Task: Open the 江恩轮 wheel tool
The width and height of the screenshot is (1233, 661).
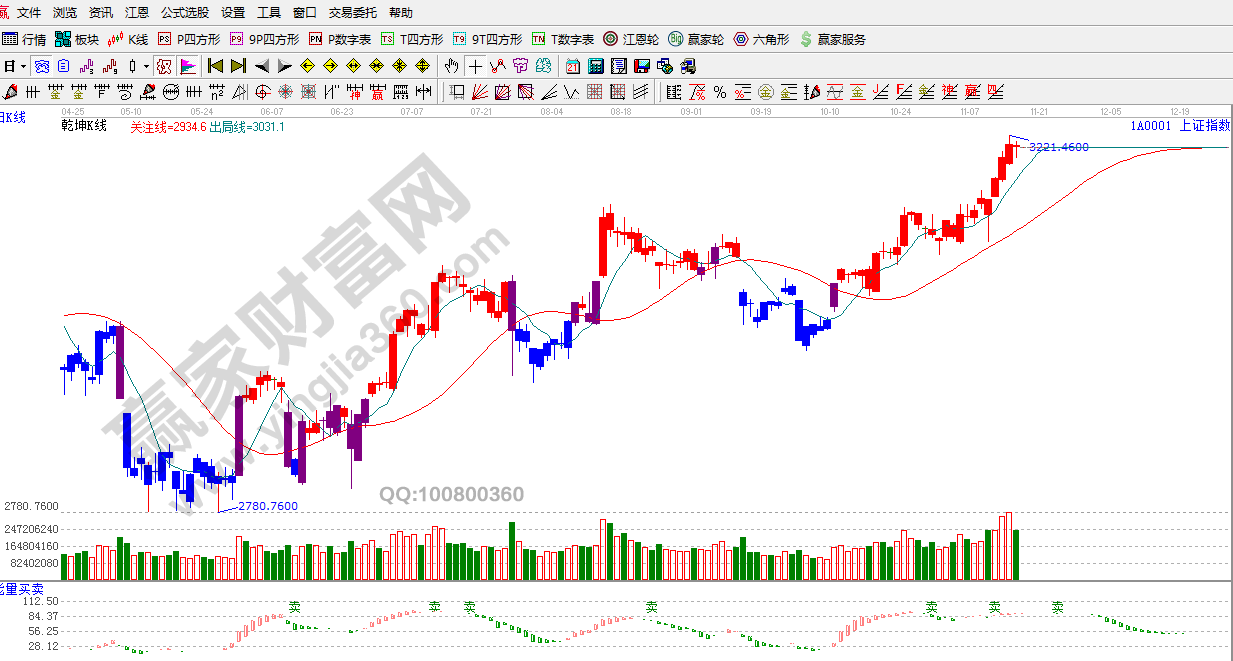Action: pyautogui.click(x=631, y=40)
